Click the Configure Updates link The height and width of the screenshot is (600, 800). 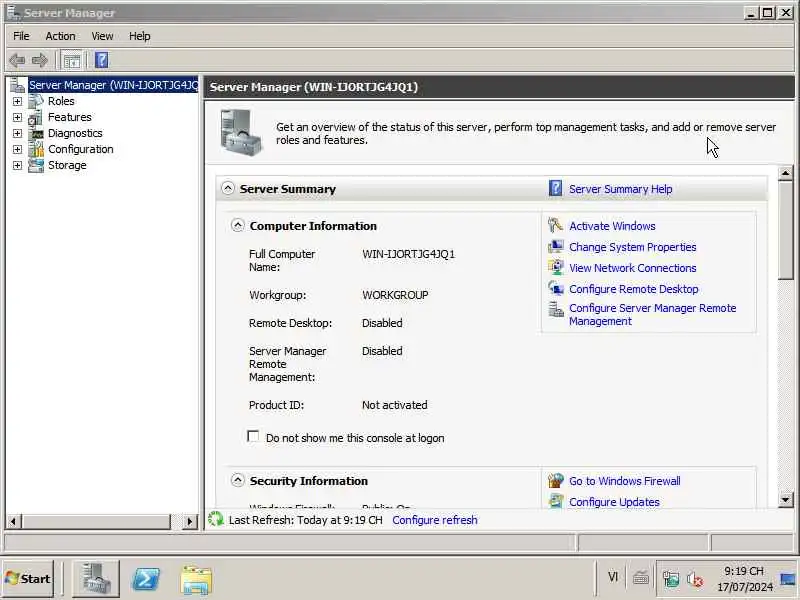pyautogui.click(x=614, y=502)
